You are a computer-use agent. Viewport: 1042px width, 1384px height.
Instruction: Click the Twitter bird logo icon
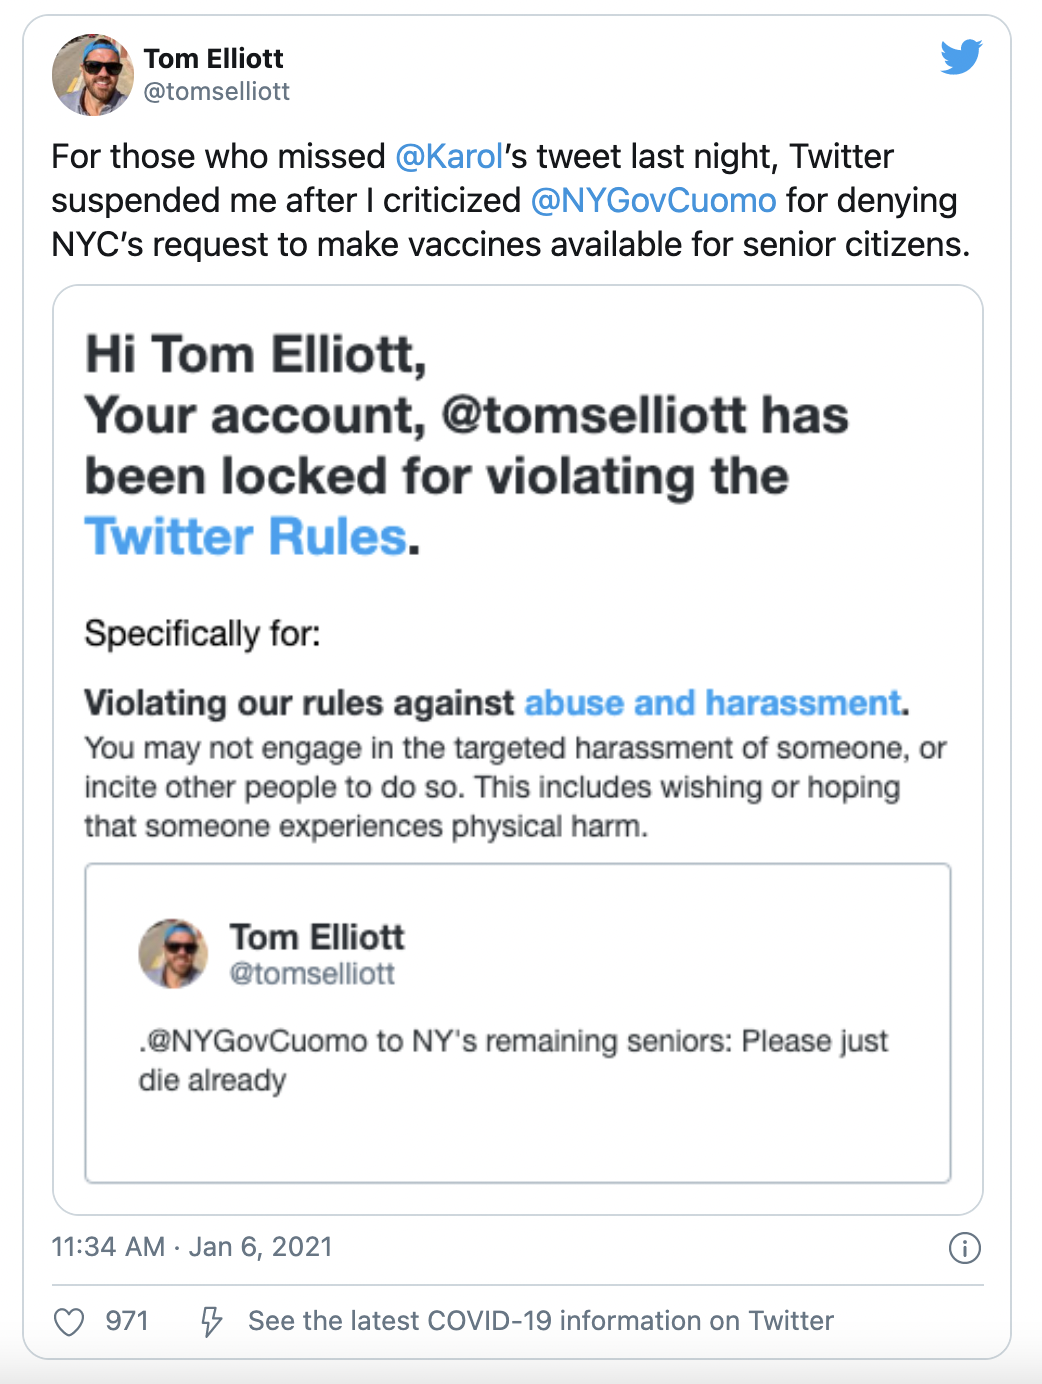[961, 57]
